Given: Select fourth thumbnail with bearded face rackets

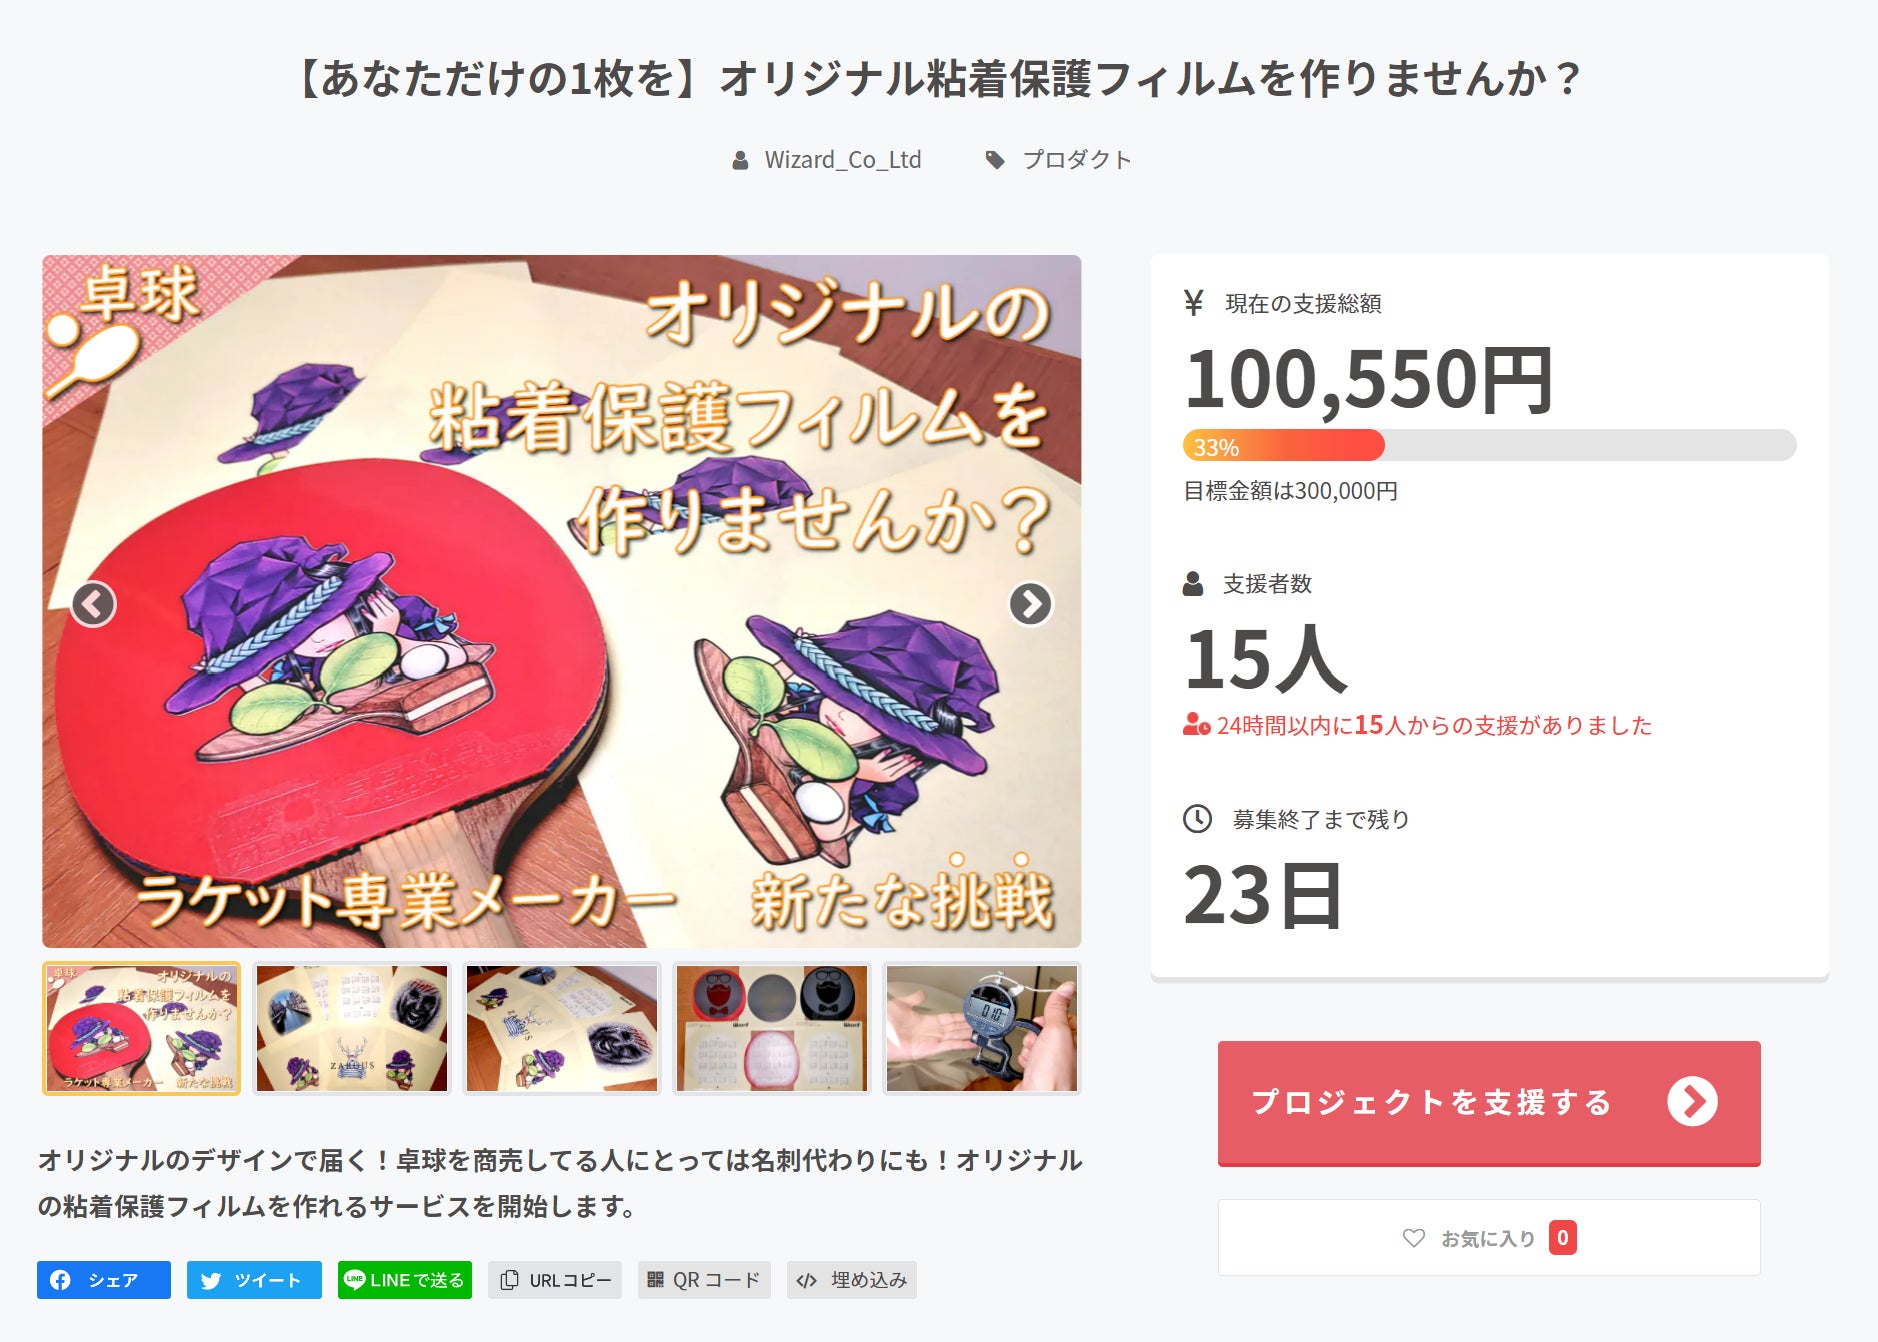Looking at the screenshot, I should 772,1029.
